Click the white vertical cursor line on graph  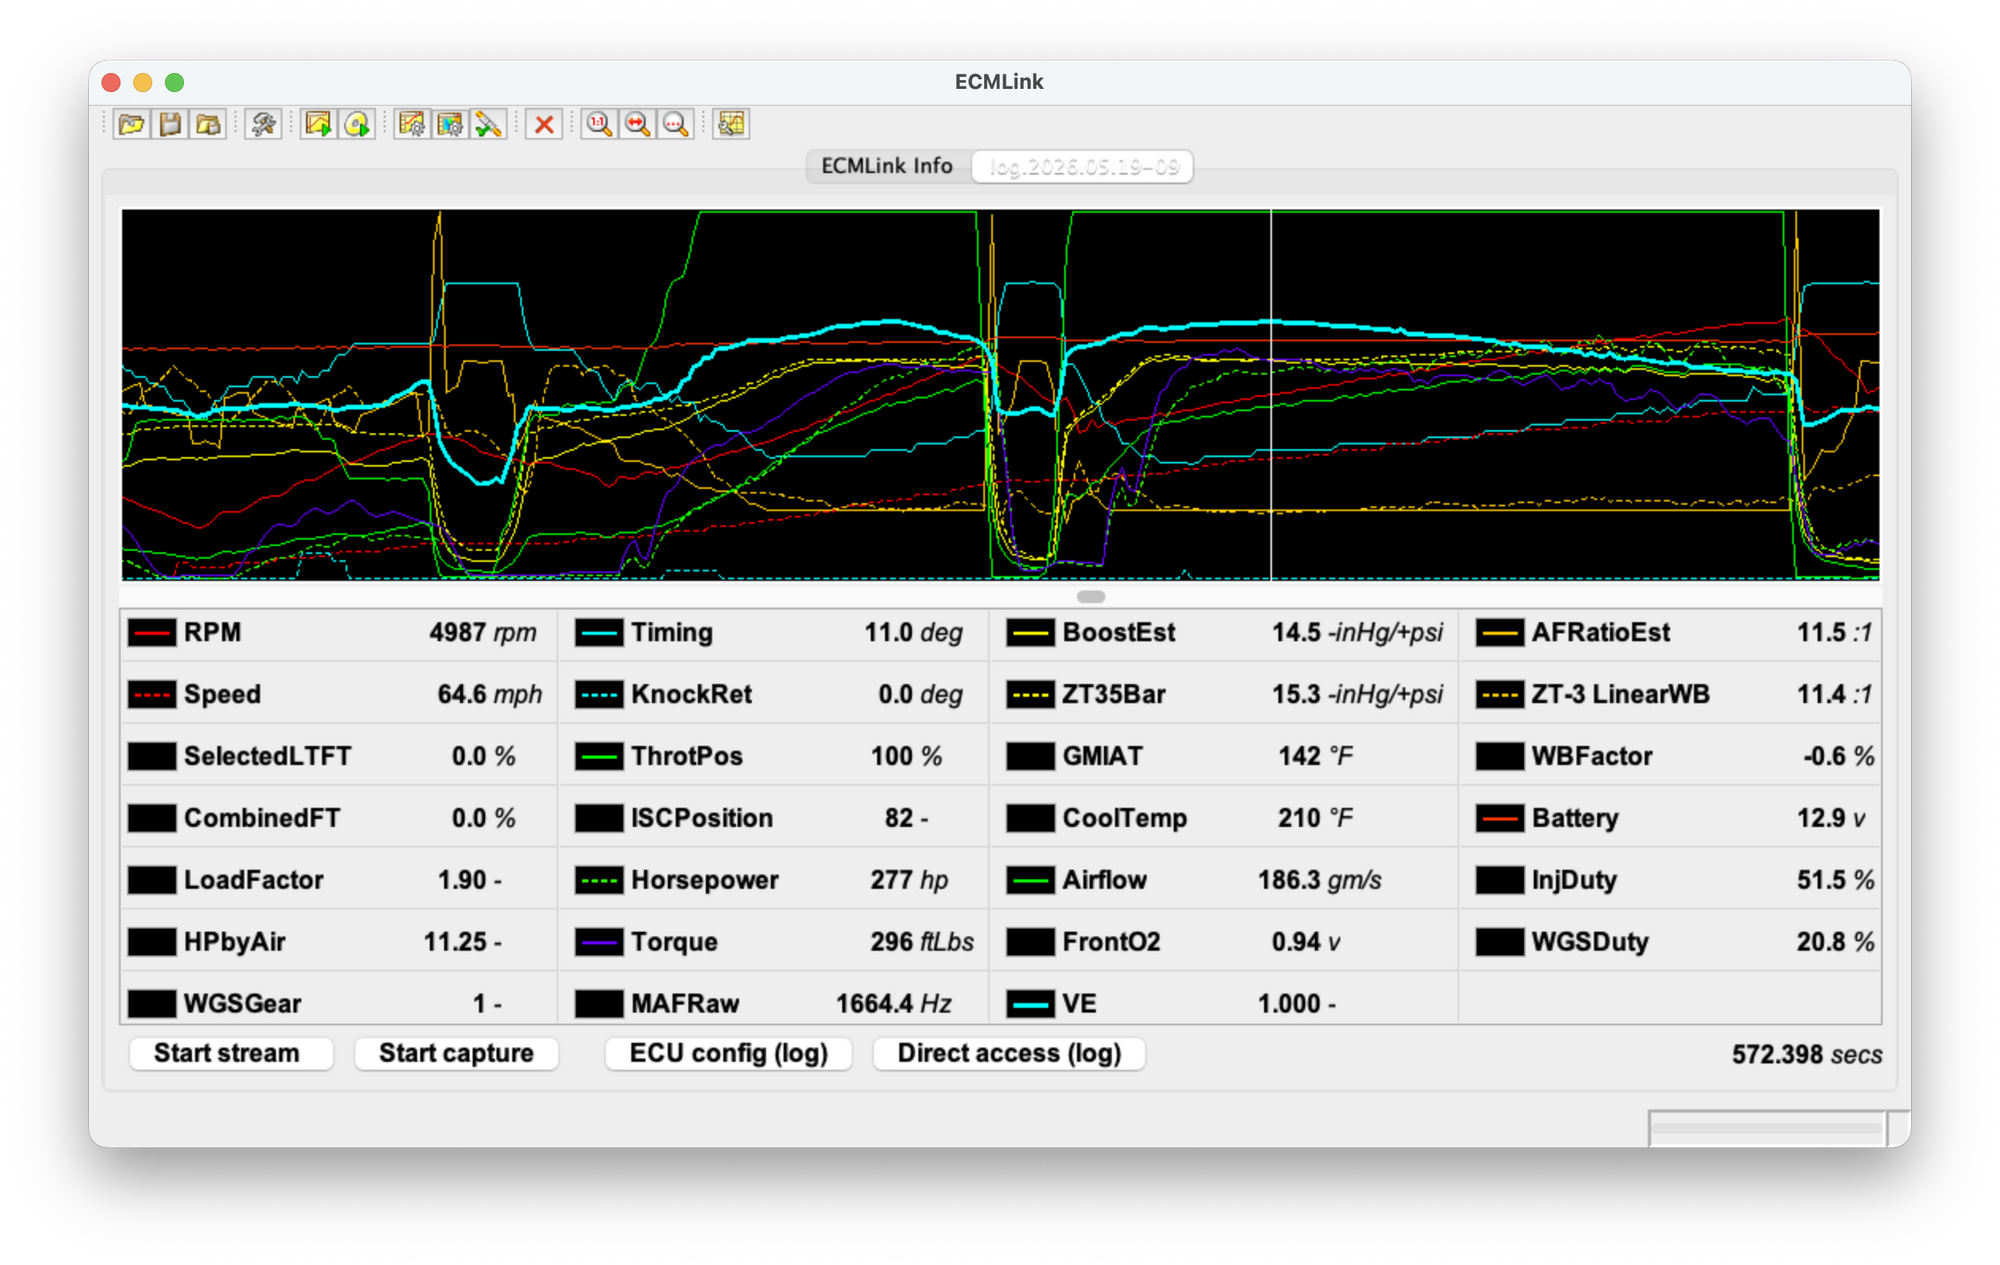1271,395
